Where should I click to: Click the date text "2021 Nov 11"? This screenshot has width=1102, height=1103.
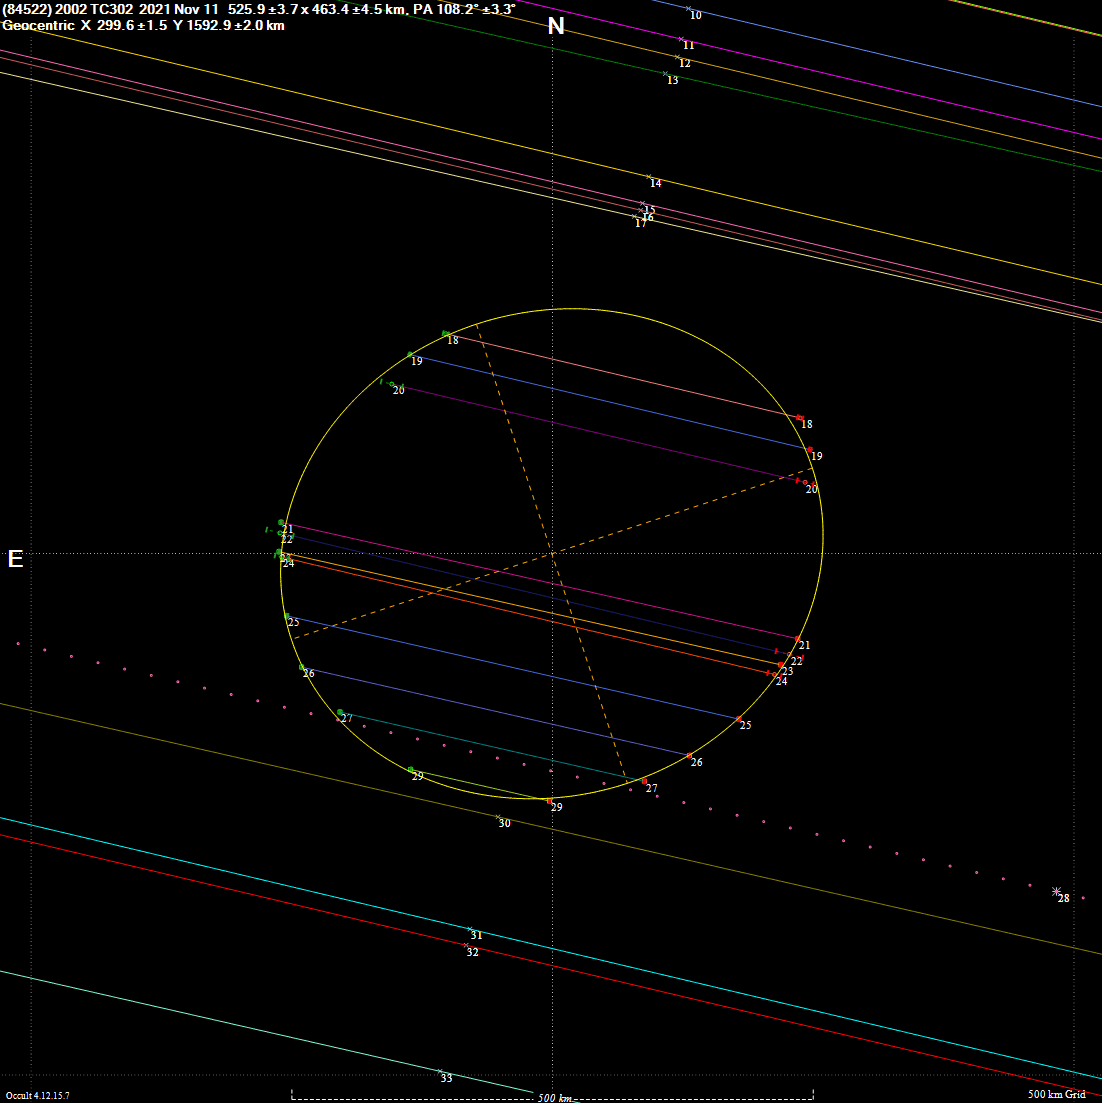179,9
